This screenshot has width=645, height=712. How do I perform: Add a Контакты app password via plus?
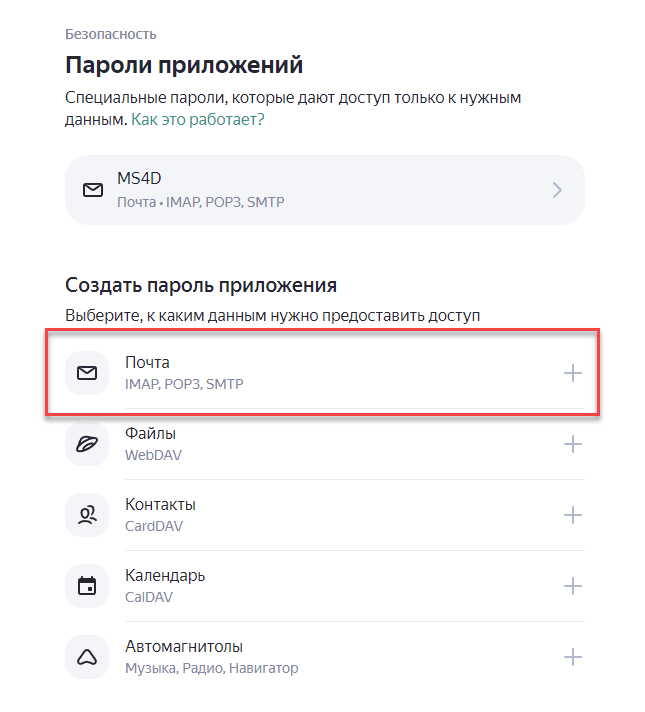572,515
